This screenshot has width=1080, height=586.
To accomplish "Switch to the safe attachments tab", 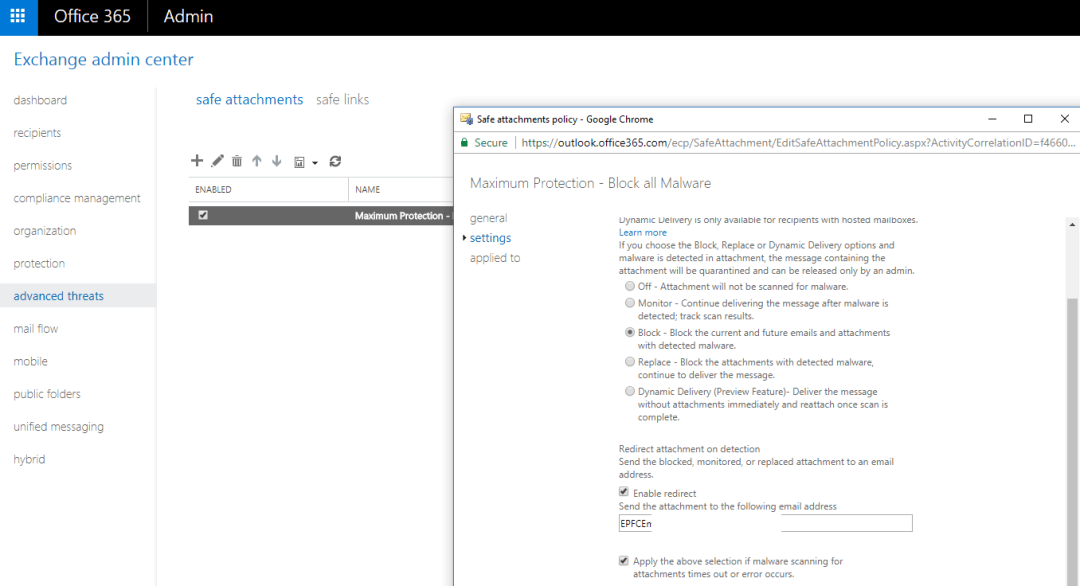I will click(x=249, y=99).
